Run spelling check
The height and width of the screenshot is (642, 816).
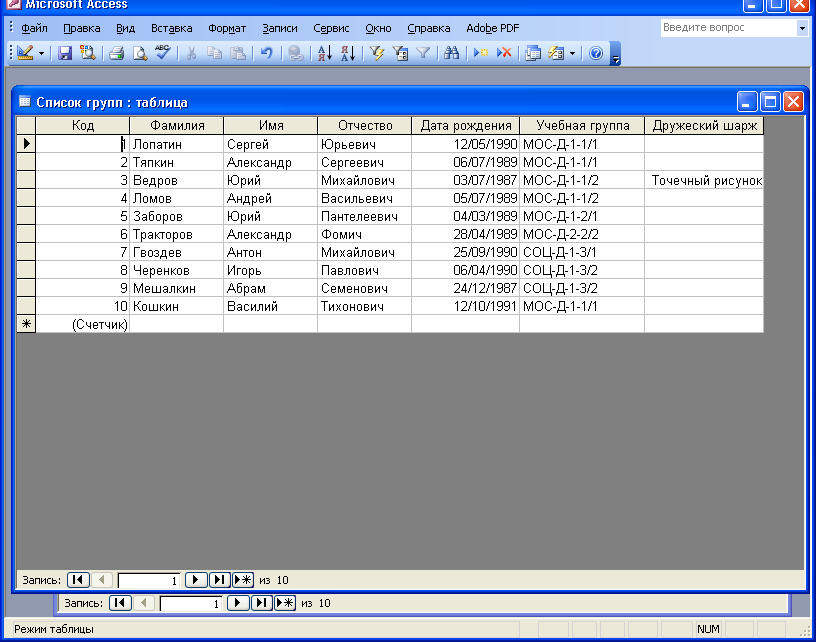(x=162, y=53)
